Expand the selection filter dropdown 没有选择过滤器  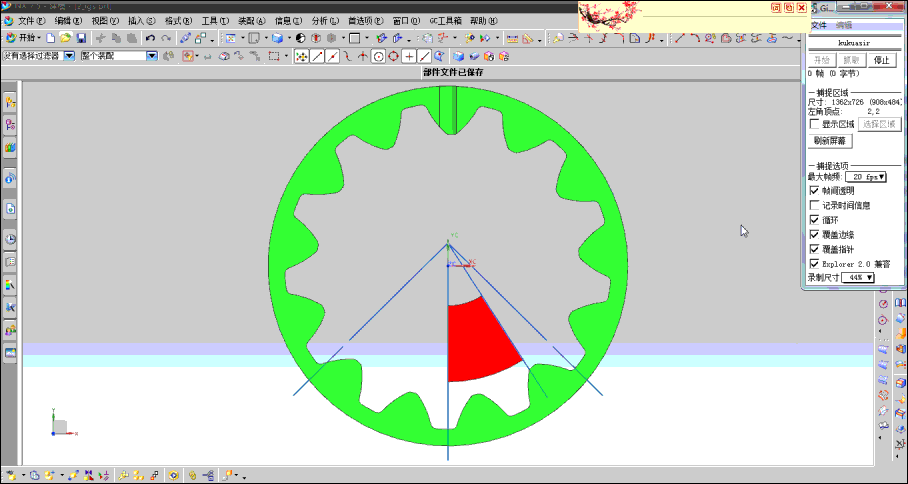pyautogui.click(x=69, y=56)
